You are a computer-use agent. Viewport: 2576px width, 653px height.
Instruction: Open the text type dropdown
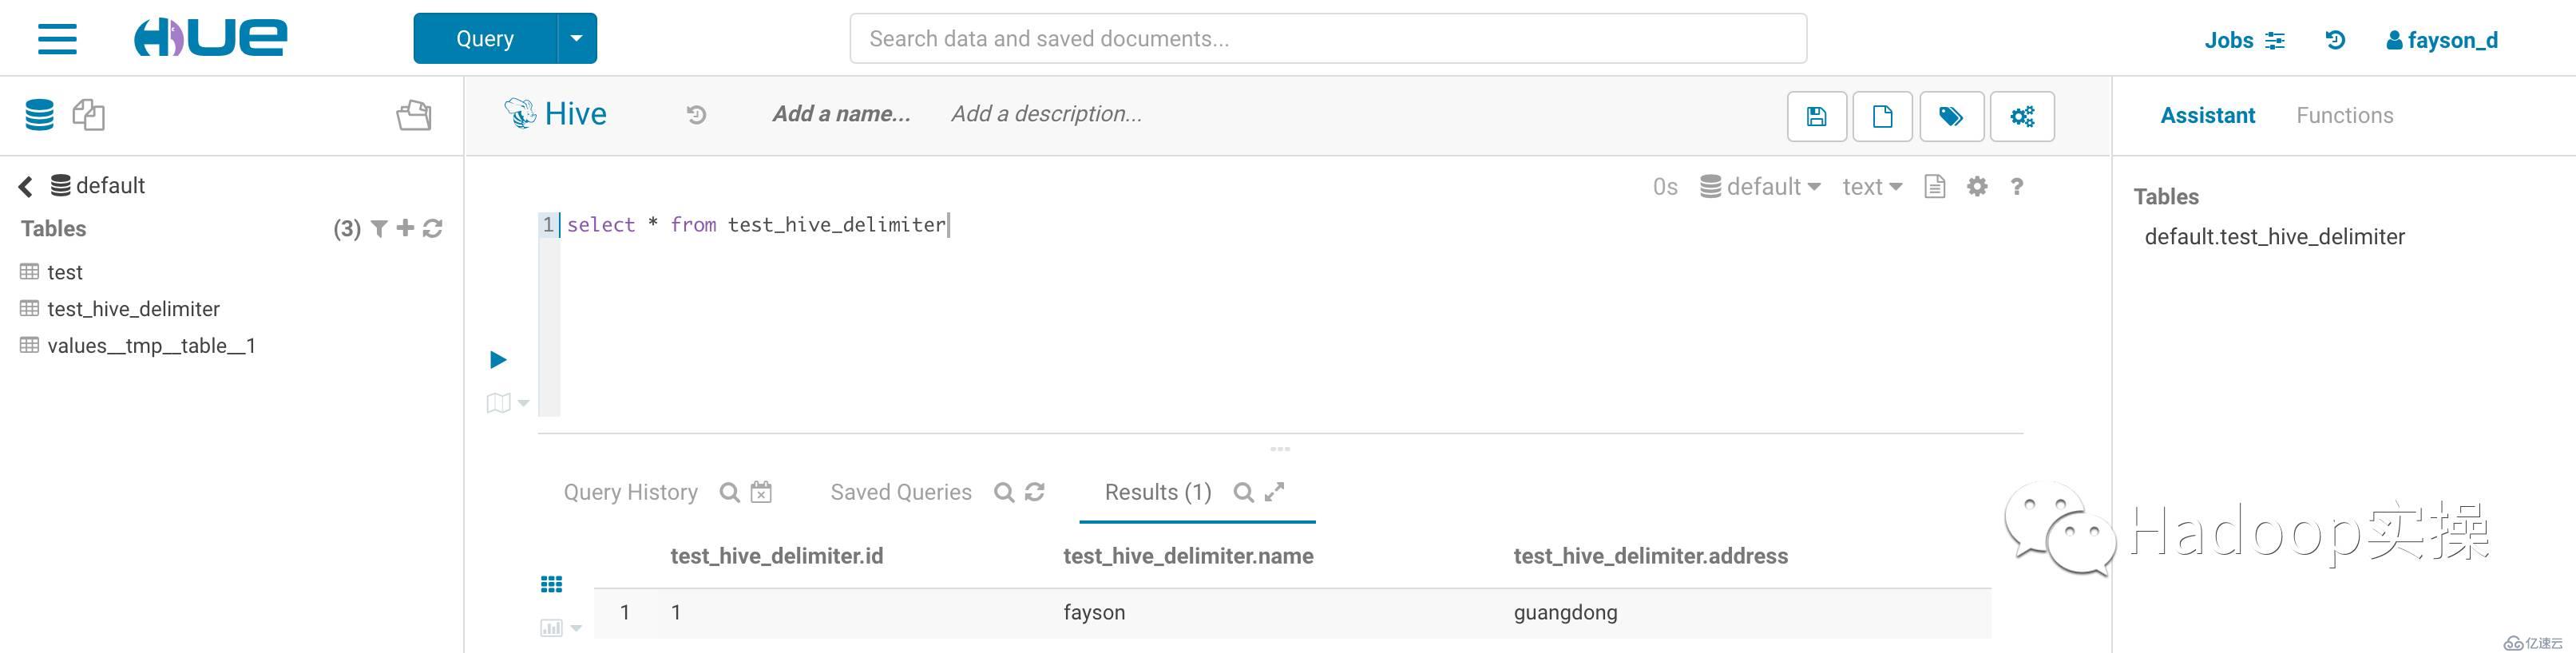tap(1872, 187)
